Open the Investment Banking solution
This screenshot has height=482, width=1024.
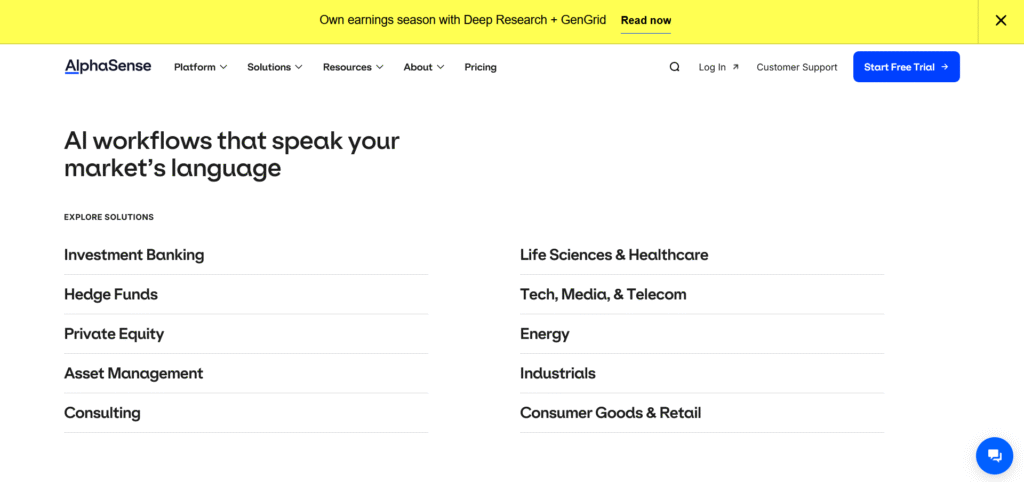tap(134, 255)
